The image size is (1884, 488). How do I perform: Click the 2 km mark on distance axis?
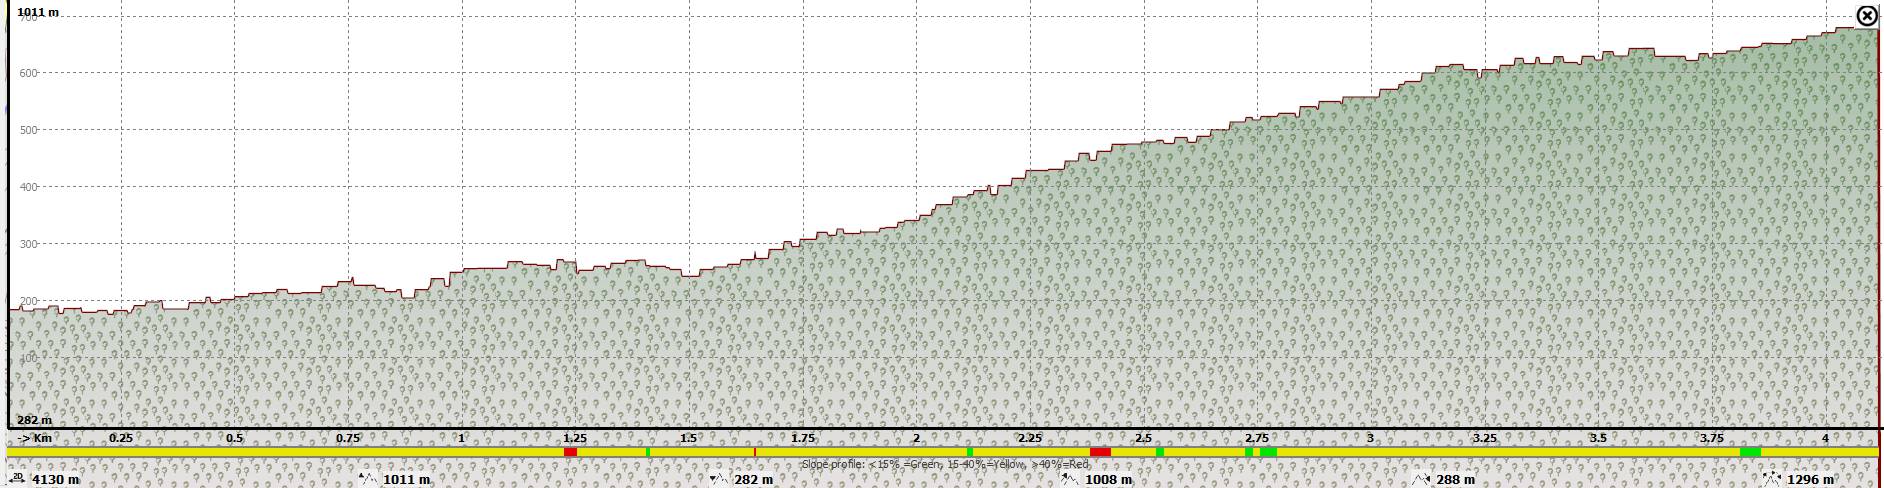[916, 438]
